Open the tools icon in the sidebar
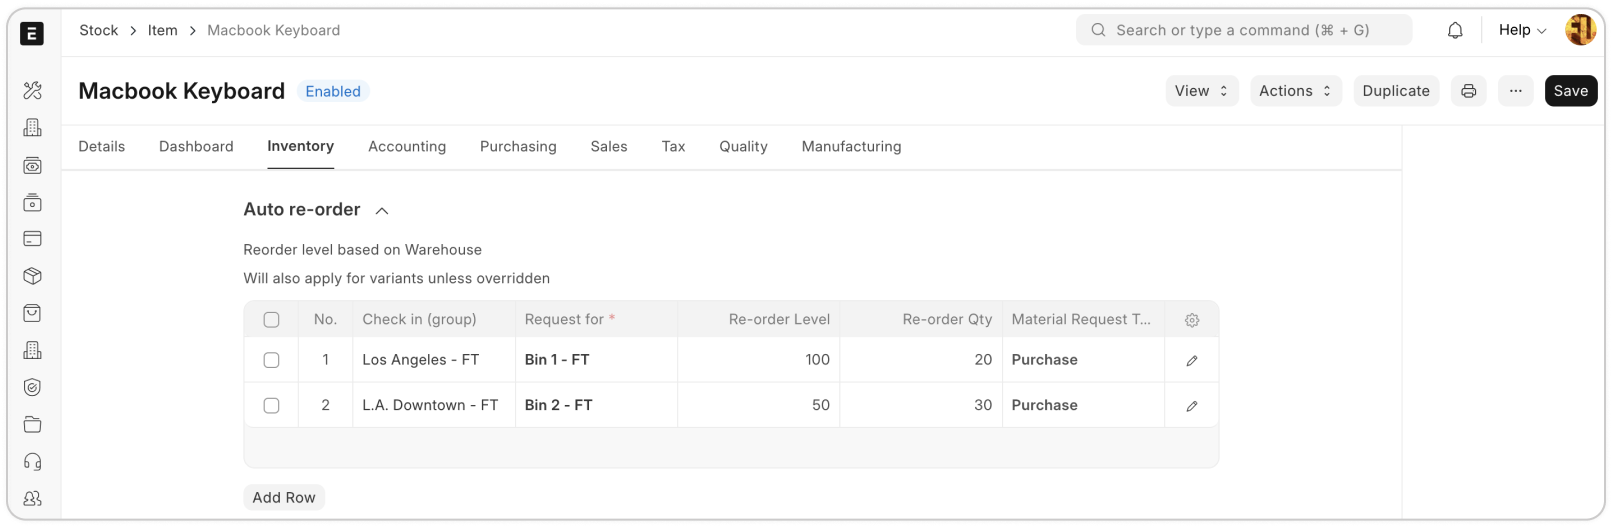 (32, 91)
